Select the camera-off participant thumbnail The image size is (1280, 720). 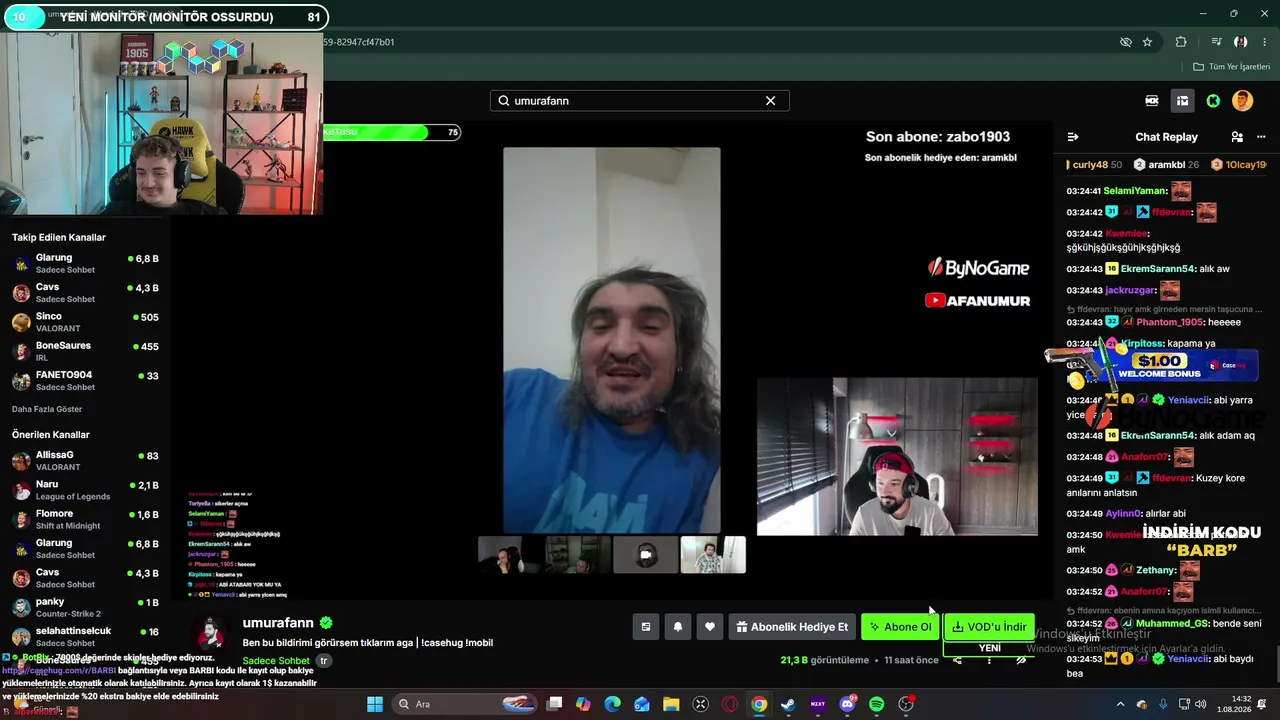[x=645, y=555]
